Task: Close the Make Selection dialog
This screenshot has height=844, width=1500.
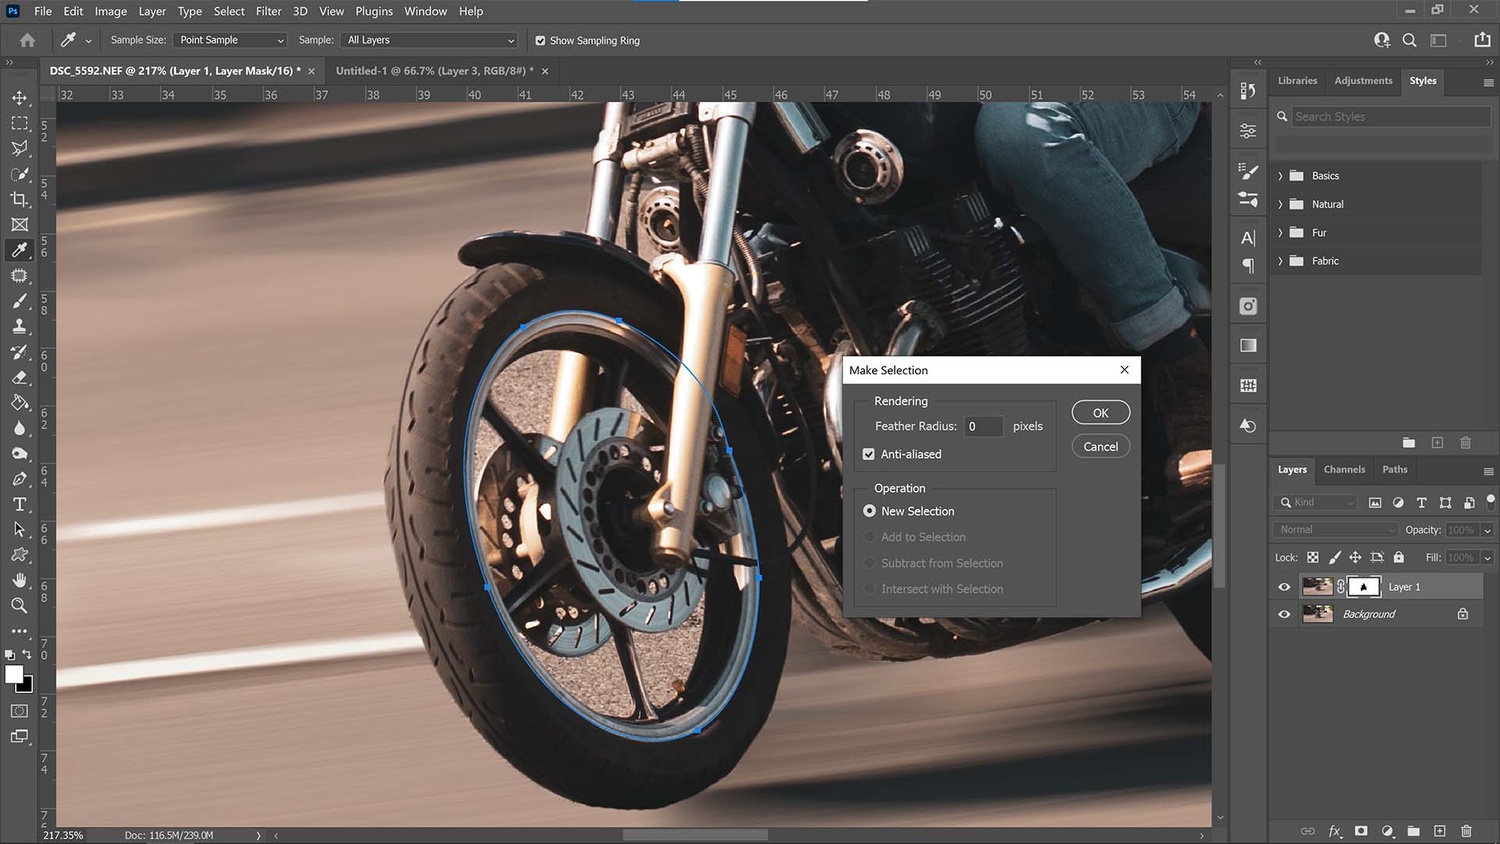Action: (x=1124, y=370)
